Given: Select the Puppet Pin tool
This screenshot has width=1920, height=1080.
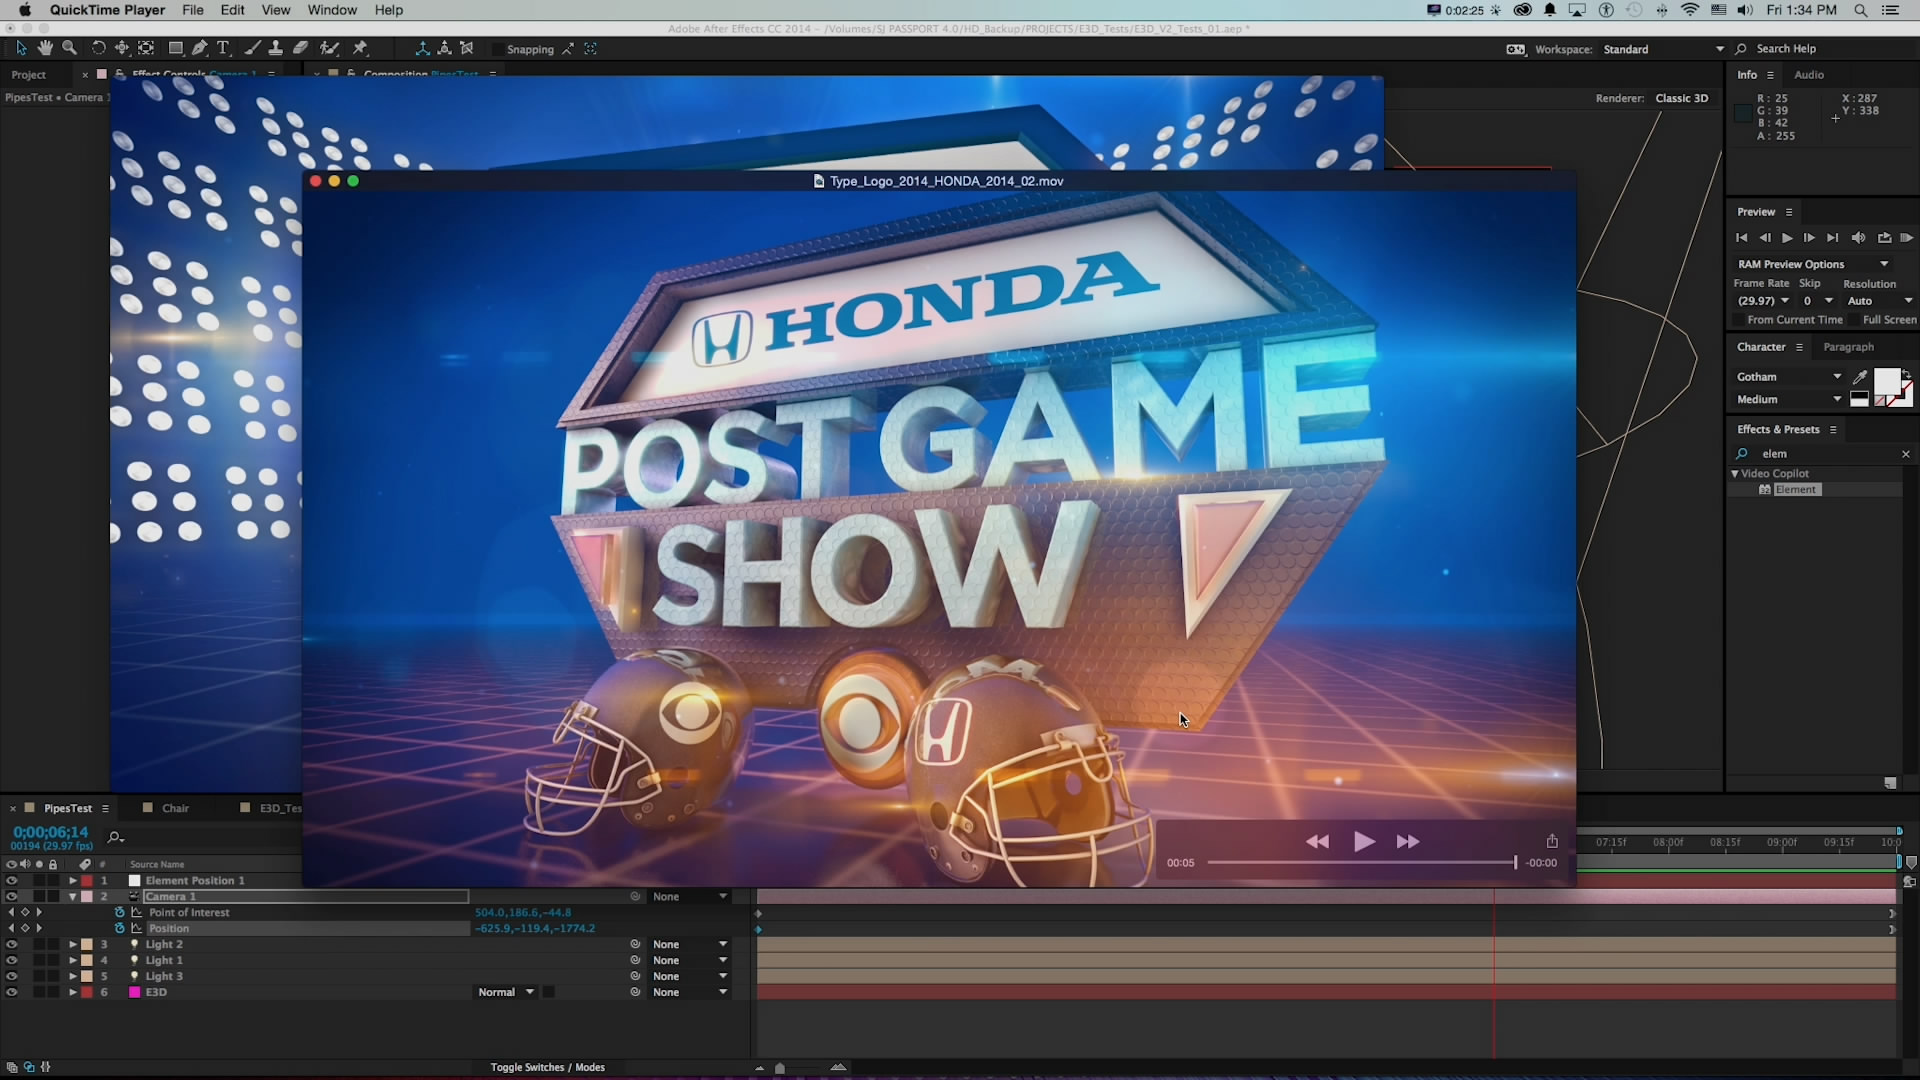Looking at the screenshot, I should 360,48.
